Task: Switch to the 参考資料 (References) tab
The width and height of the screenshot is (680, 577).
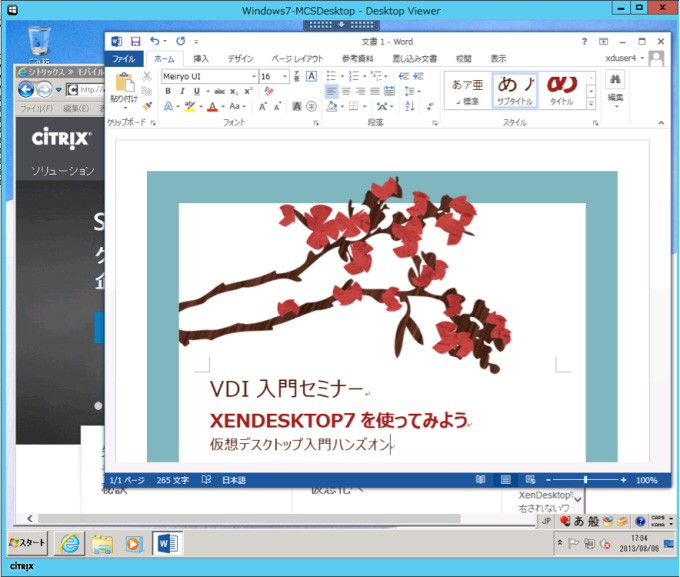Action: click(x=357, y=59)
